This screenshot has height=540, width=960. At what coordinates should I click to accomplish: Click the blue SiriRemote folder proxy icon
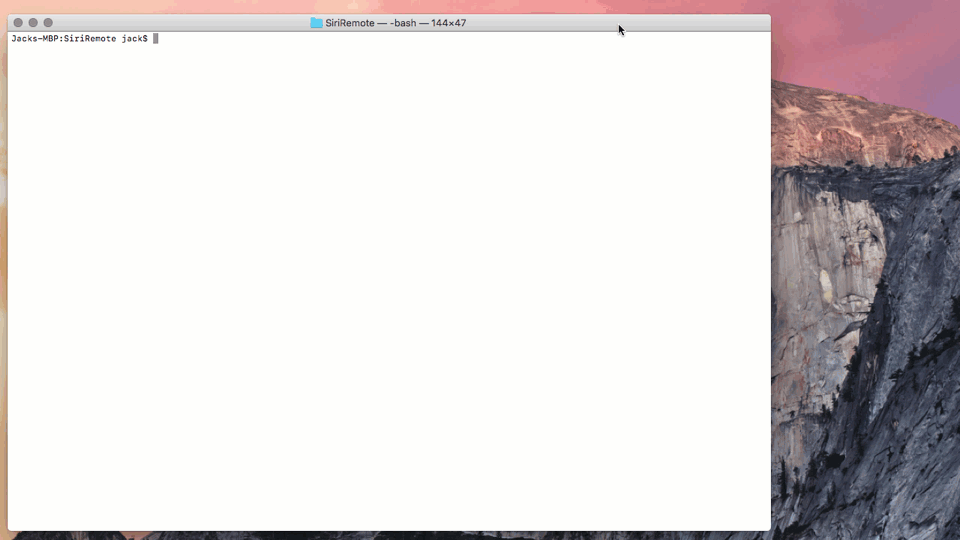(316, 23)
